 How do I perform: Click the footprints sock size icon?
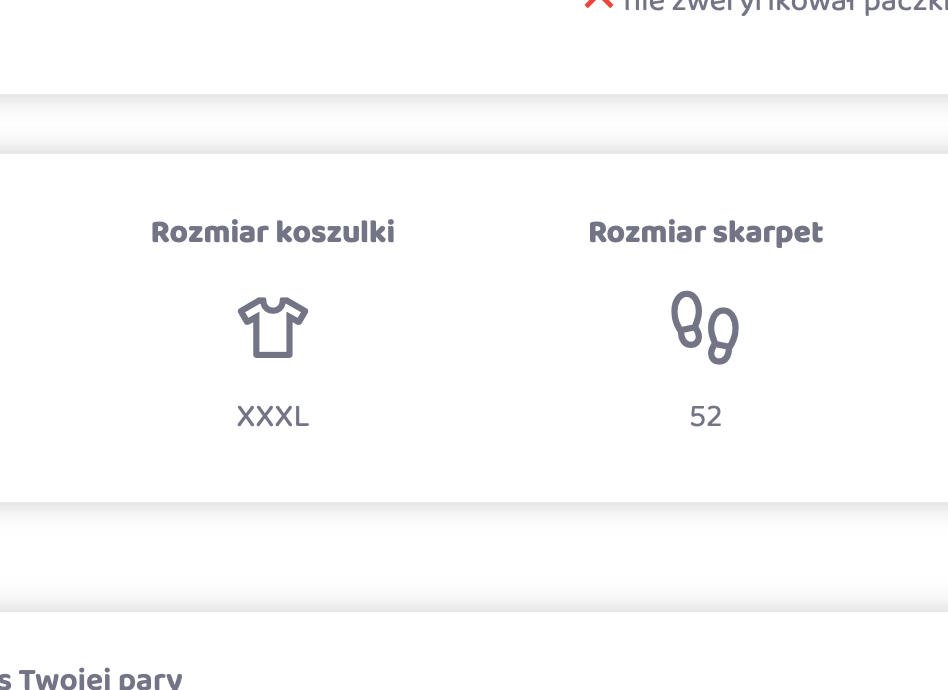point(705,327)
